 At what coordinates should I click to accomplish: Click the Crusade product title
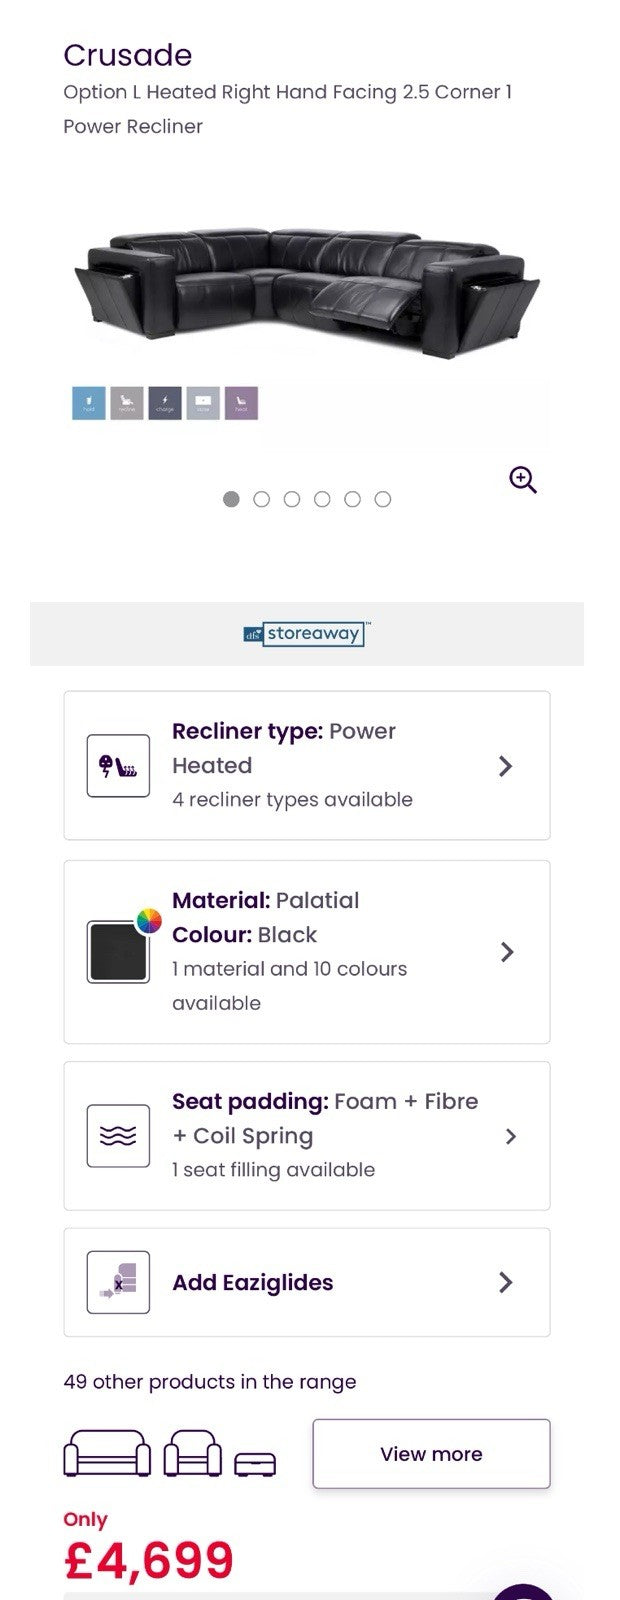[x=128, y=55]
